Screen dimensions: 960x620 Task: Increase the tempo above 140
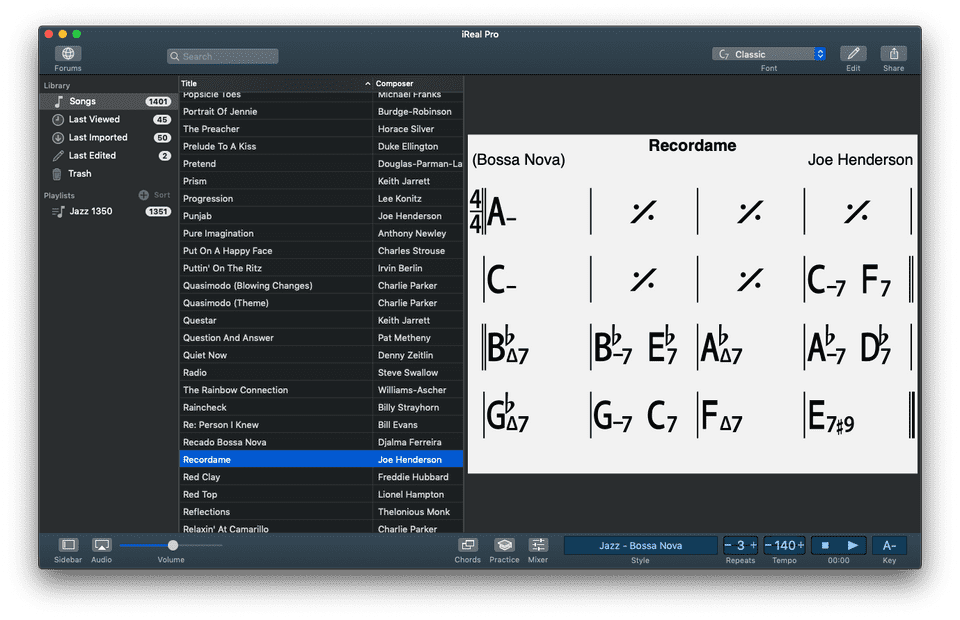click(x=799, y=545)
